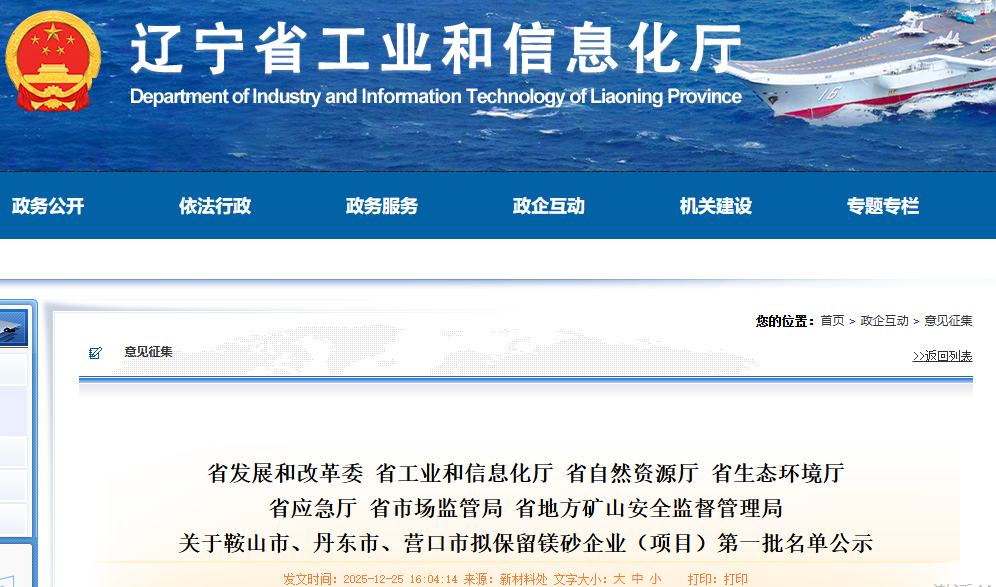Viewport: 996px width, 587px height.
Task: Click the edit icon beside 意见征集
Action: (x=96, y=353)
